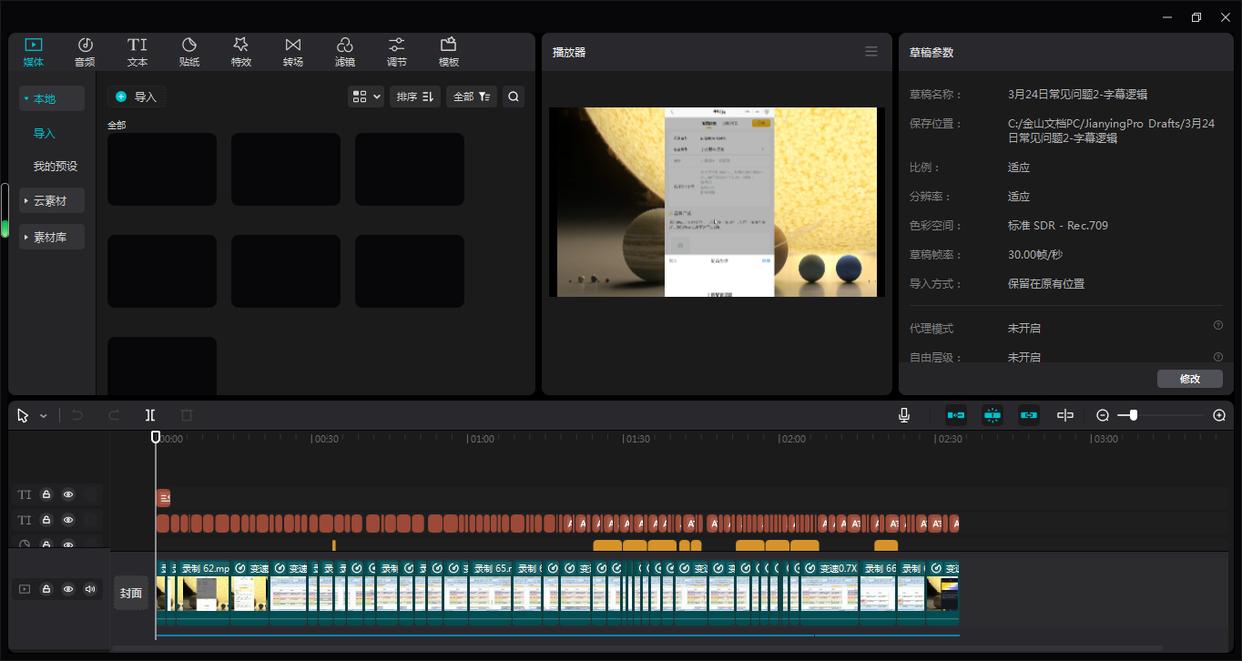Click the main video track type icon

(24, 589)
